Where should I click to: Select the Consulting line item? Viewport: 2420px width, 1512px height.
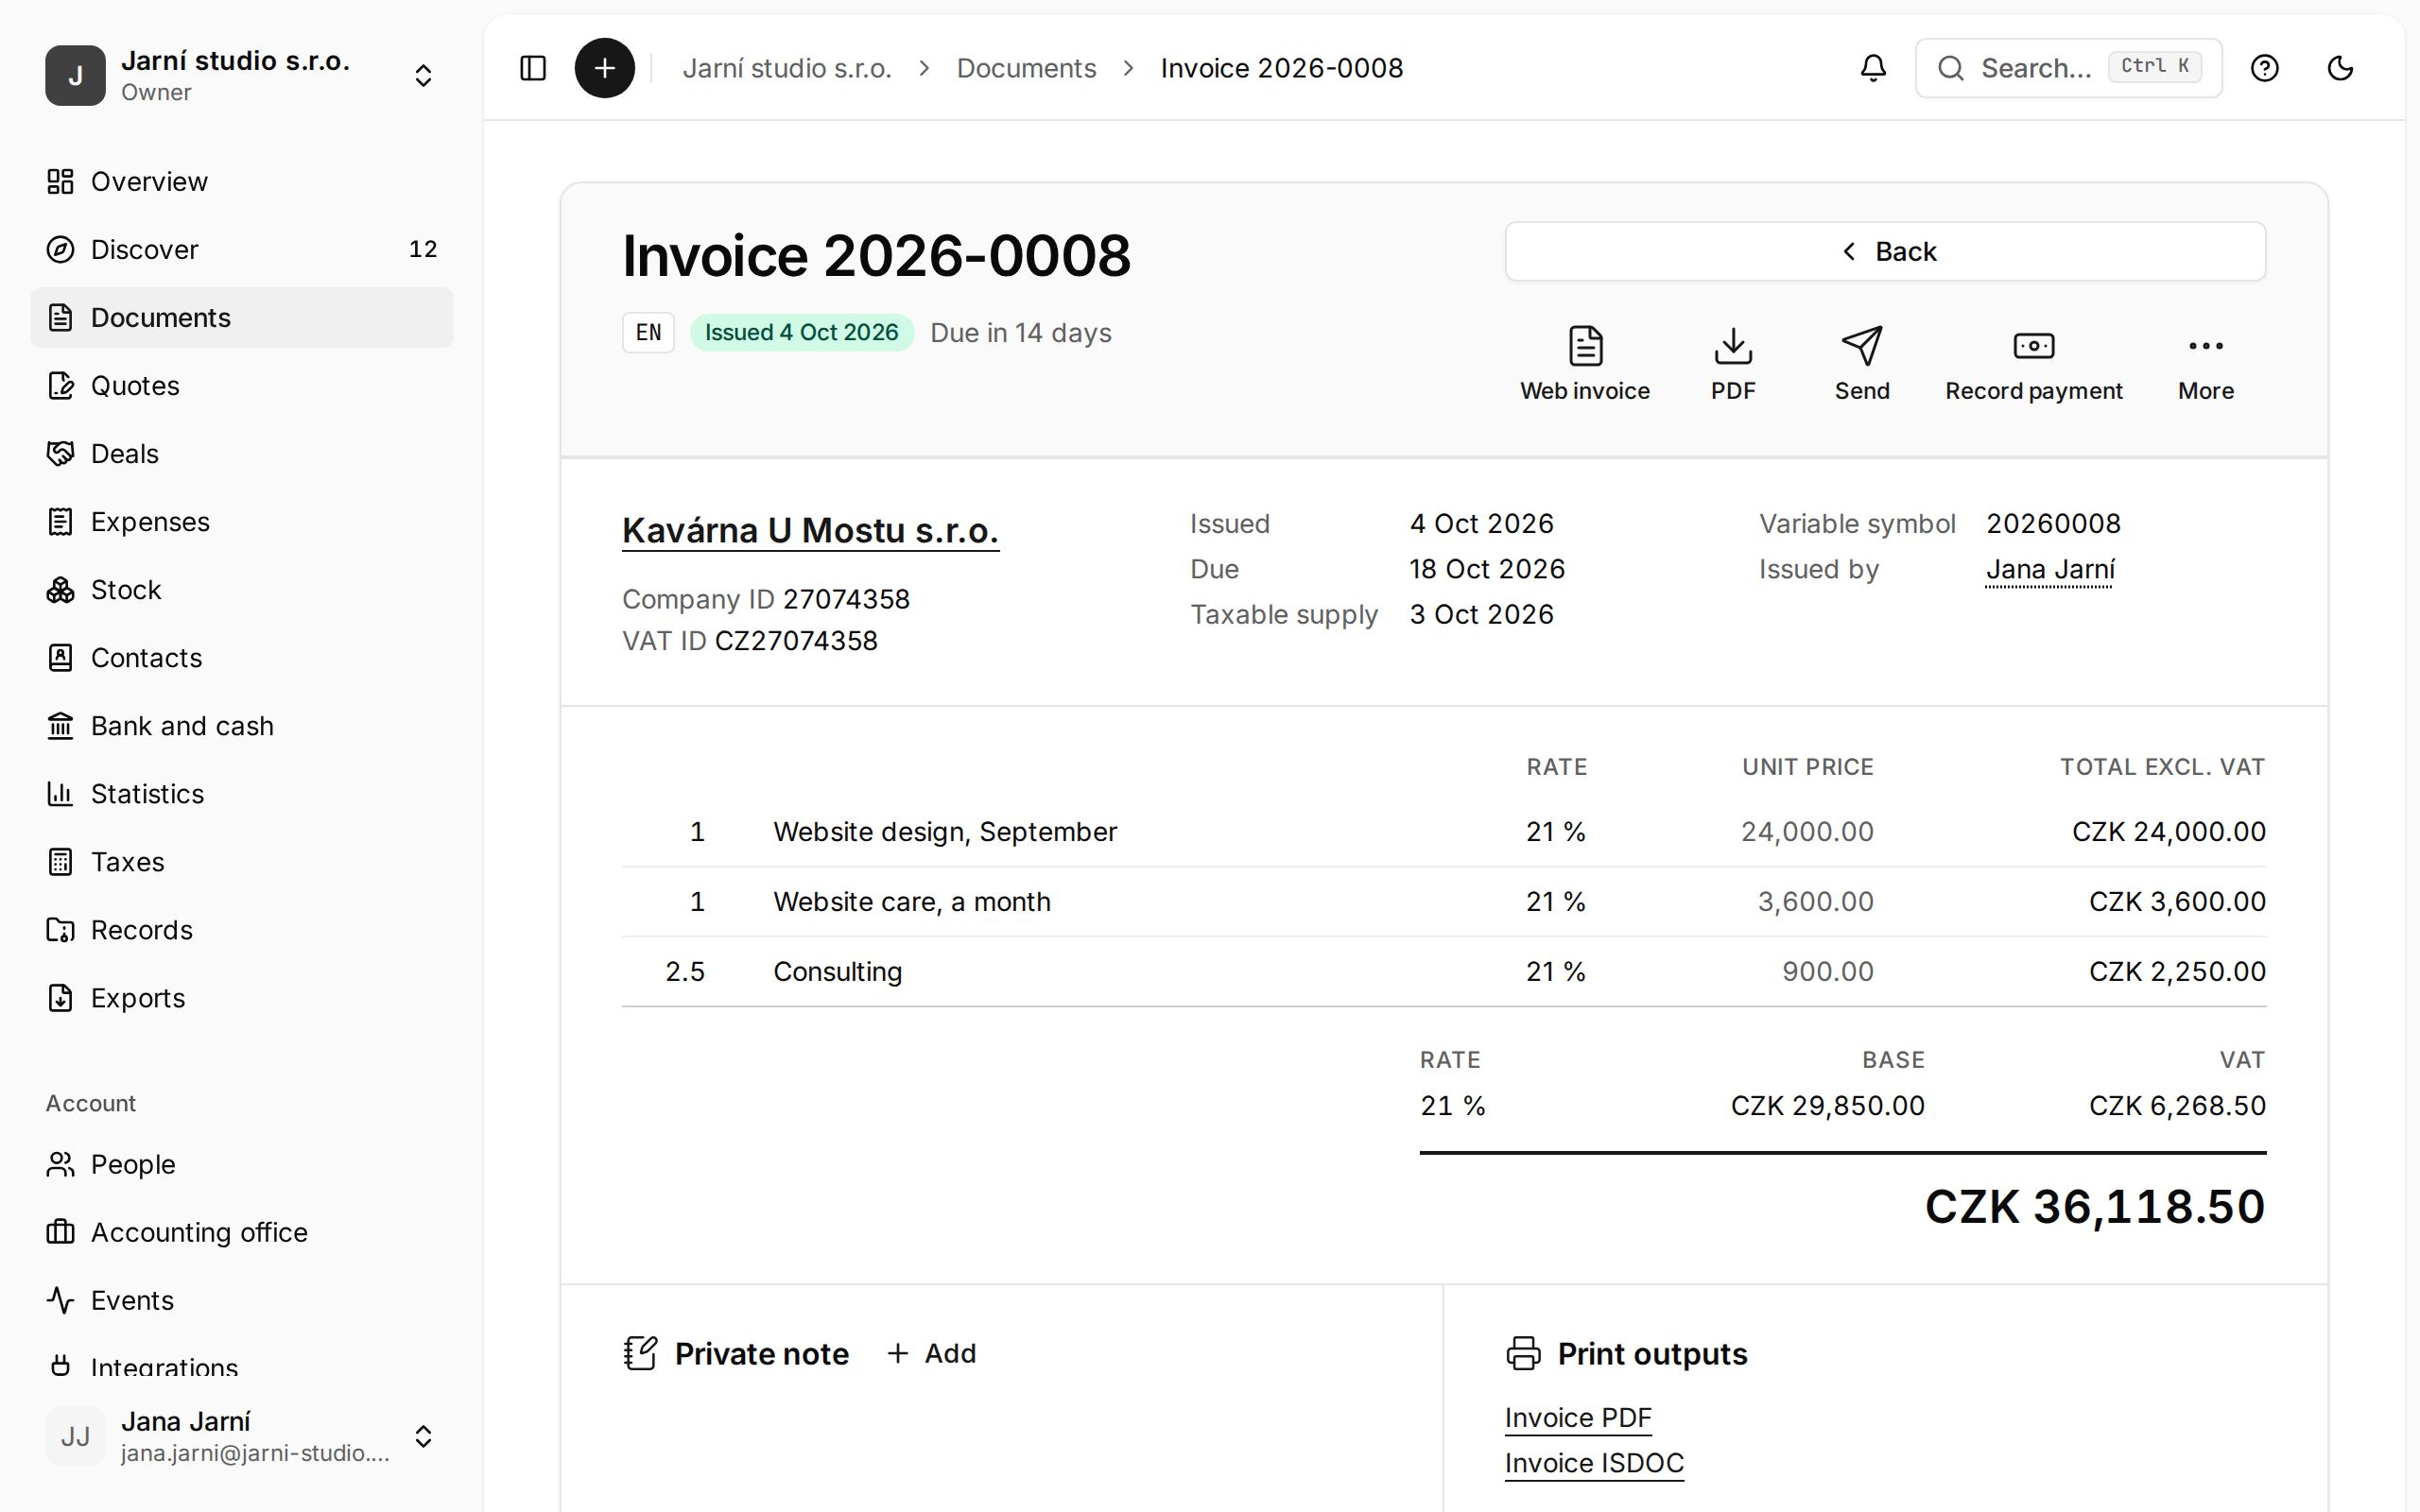[x=1444, y=971]
